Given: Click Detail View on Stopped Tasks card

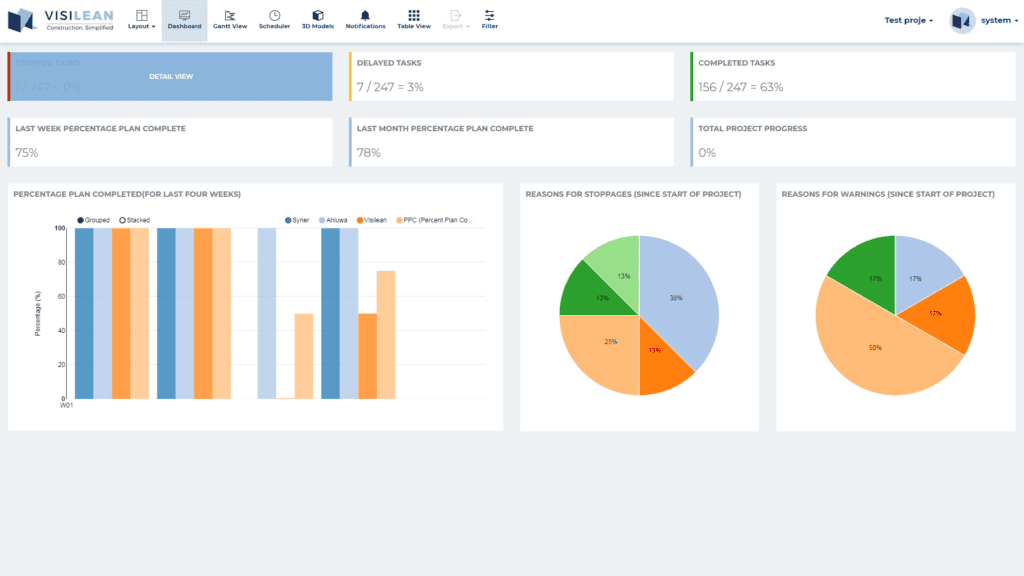Looking at the screenshot, I should pos(171,76).
